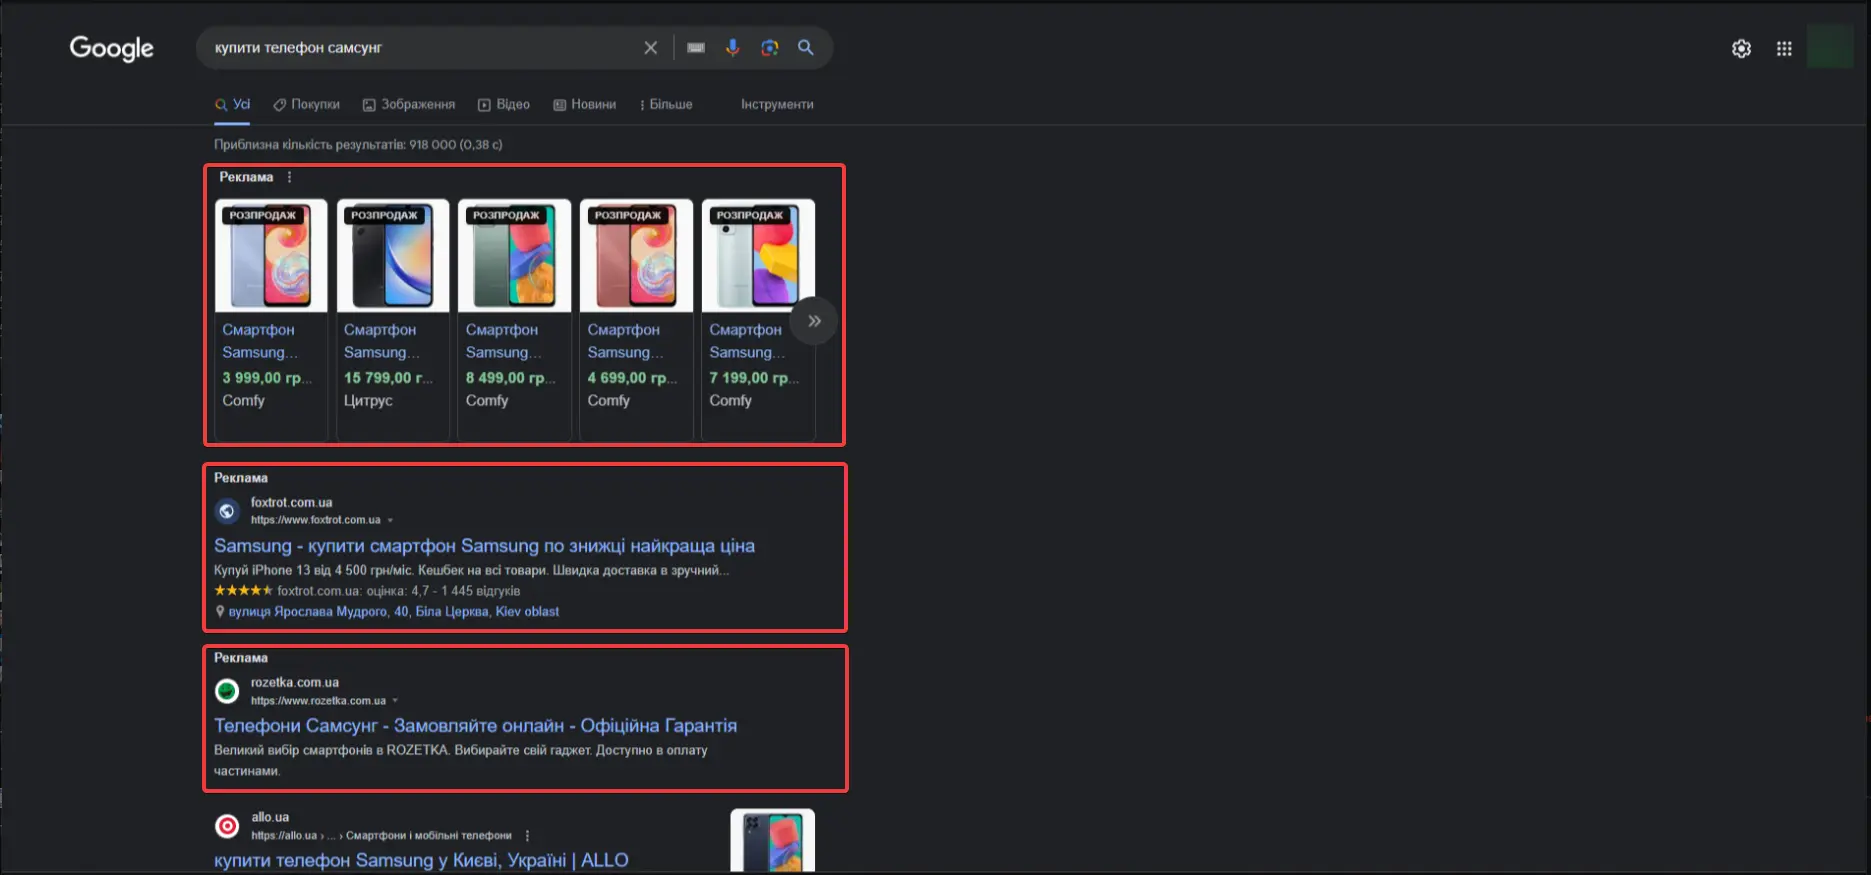Switch to the Зображення tab
Viewport: 1871px width, 875px height.
pyautogui.click(x=409, y=104)
